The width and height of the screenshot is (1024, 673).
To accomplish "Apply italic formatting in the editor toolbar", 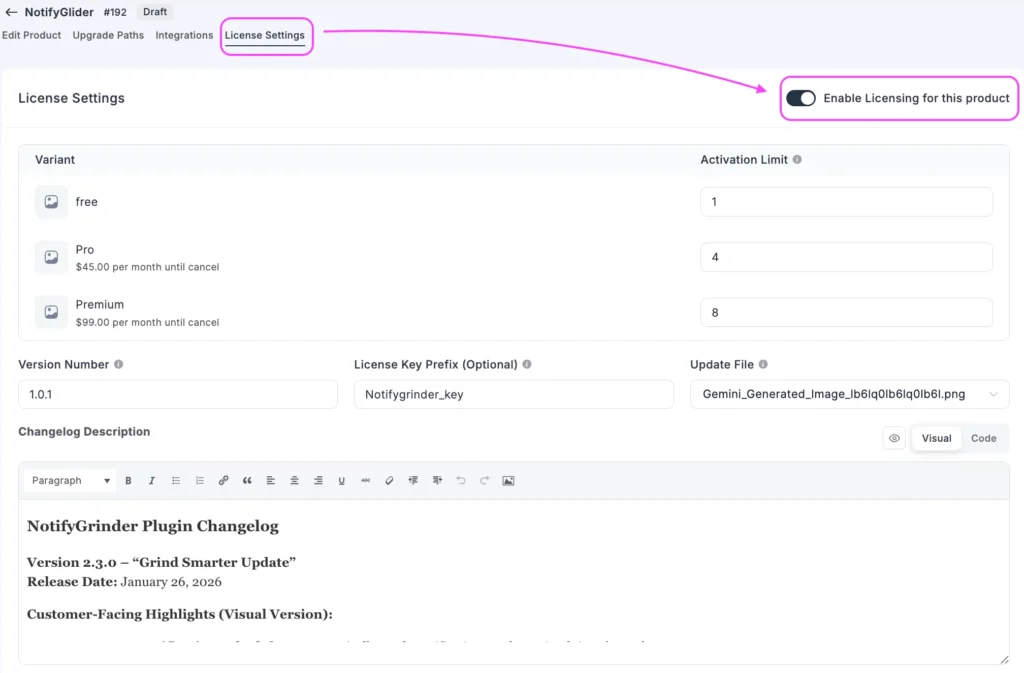I will (151, 480).
